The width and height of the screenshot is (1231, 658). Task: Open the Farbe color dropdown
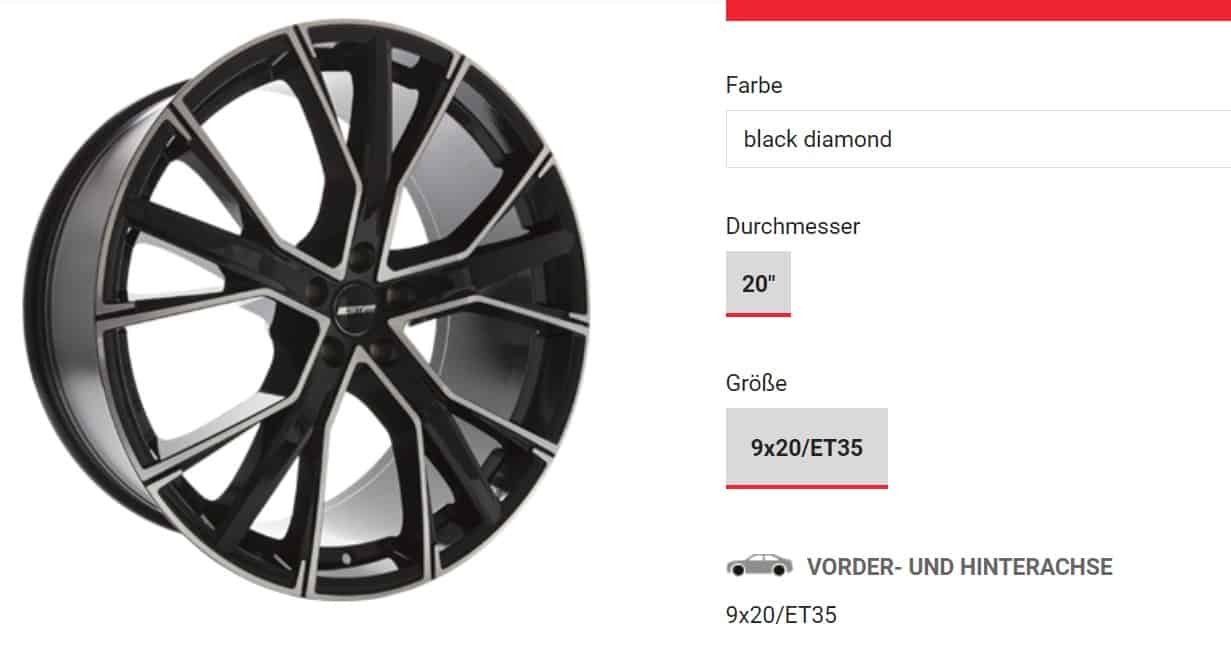(978, 139)
